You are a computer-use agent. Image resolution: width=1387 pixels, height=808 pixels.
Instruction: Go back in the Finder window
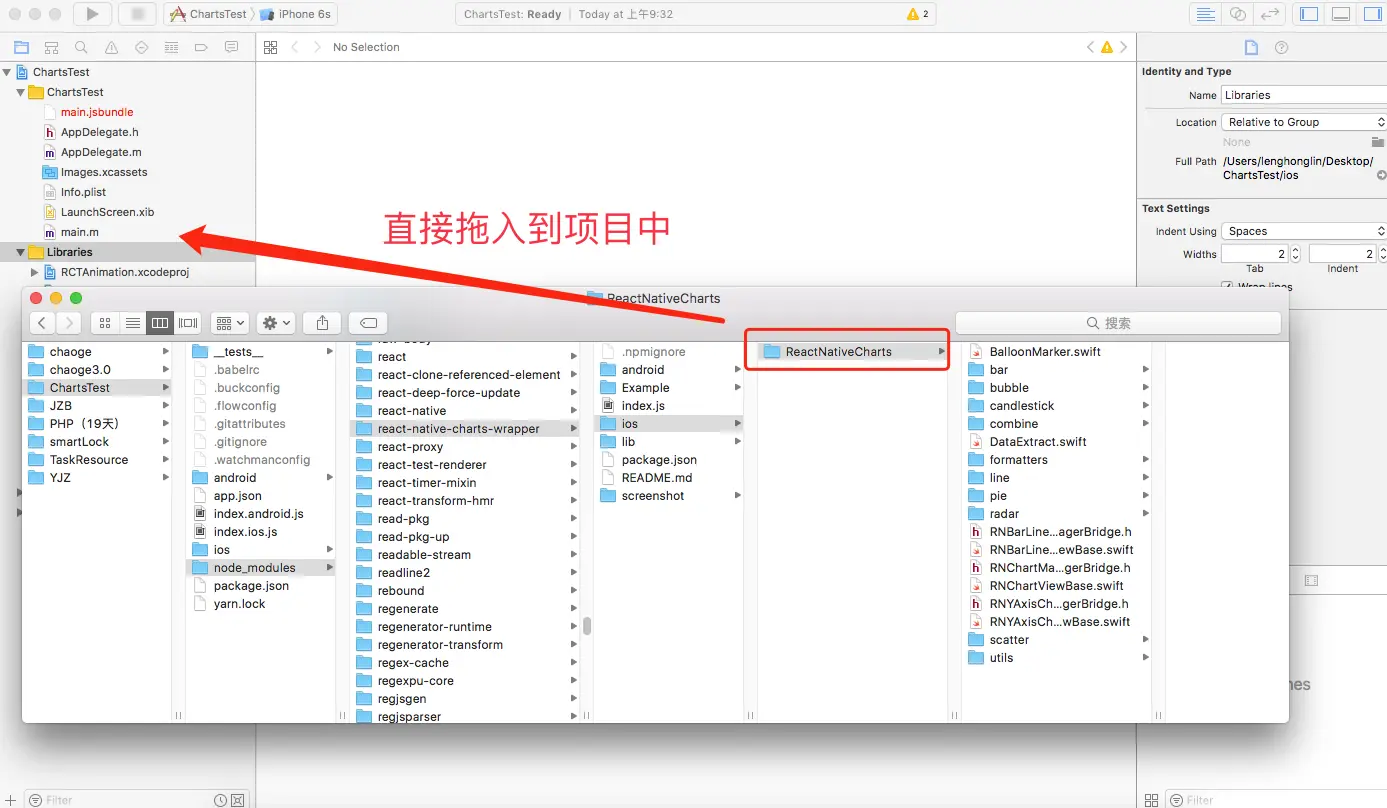click(42, 323)
